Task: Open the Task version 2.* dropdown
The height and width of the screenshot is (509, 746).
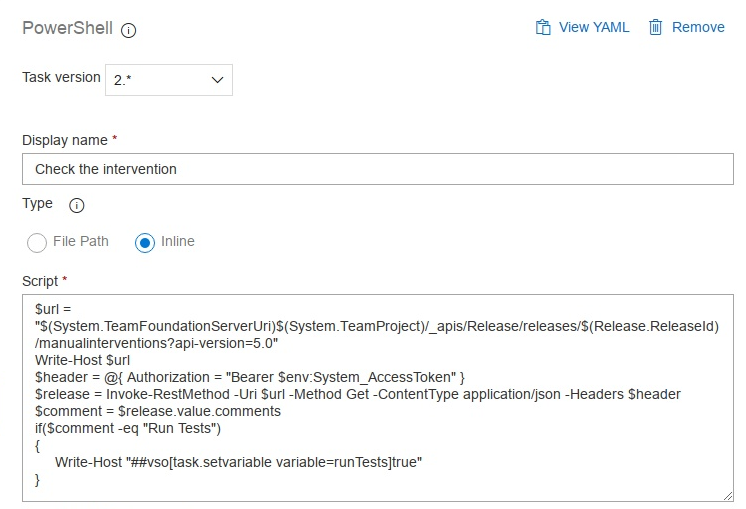Action: 168,80
